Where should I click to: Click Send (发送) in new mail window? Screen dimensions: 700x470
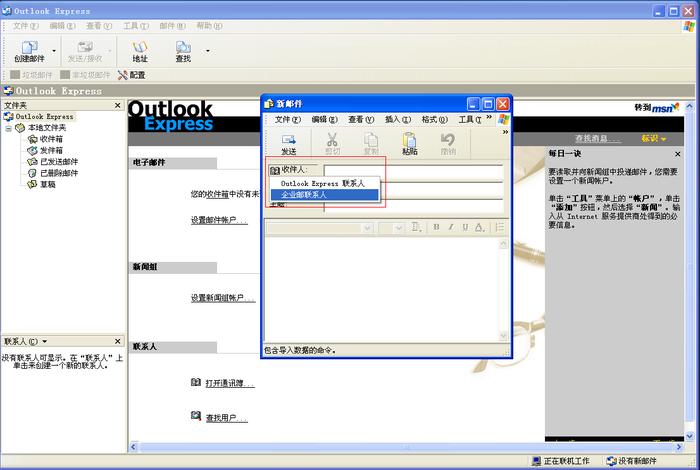(x=289, y=144)
